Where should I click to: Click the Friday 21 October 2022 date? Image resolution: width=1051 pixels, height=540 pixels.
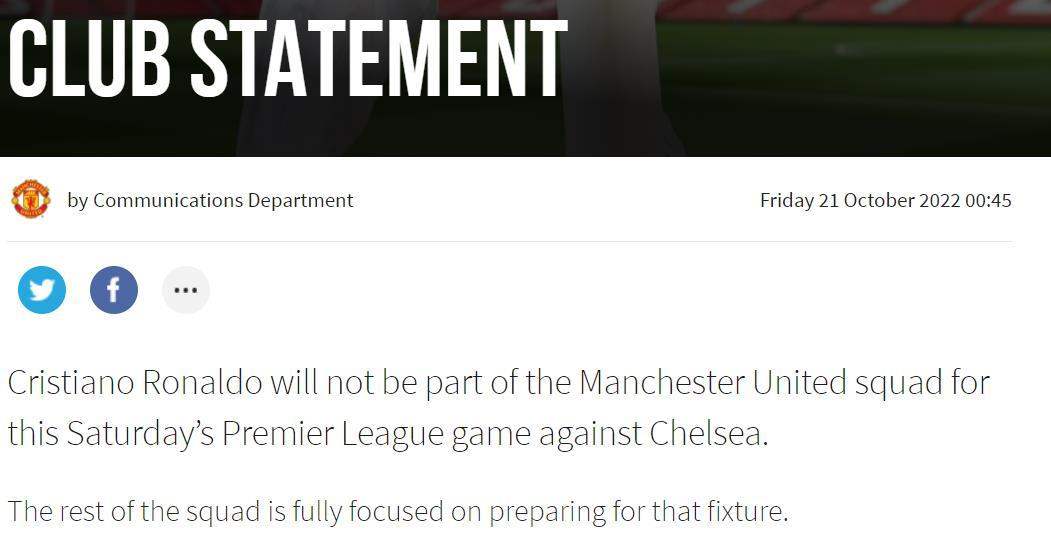tap(861, 200)
